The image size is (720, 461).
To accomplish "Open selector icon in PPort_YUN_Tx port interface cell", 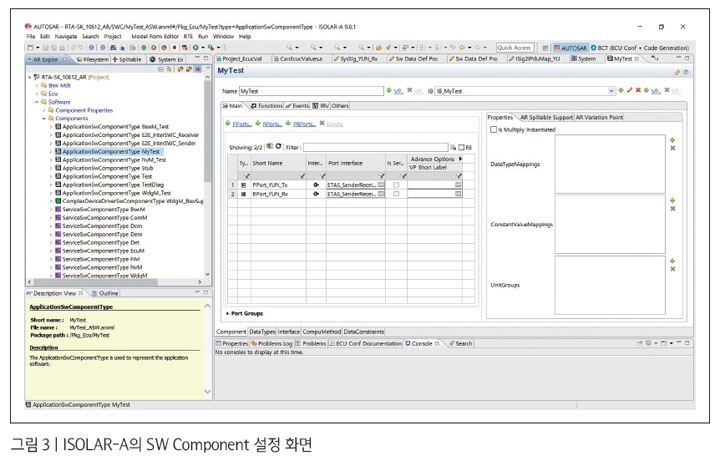I will (381, 185).
